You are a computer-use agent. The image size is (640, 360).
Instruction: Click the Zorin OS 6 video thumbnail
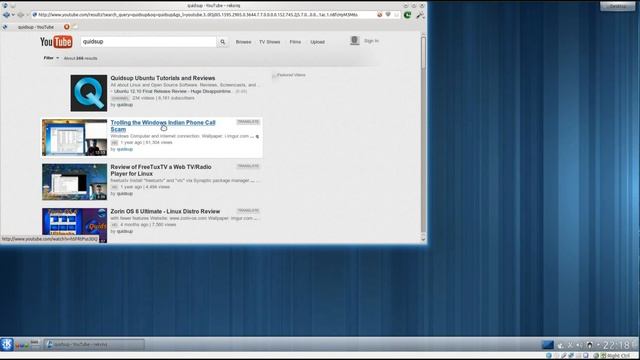tap(74, 225)
